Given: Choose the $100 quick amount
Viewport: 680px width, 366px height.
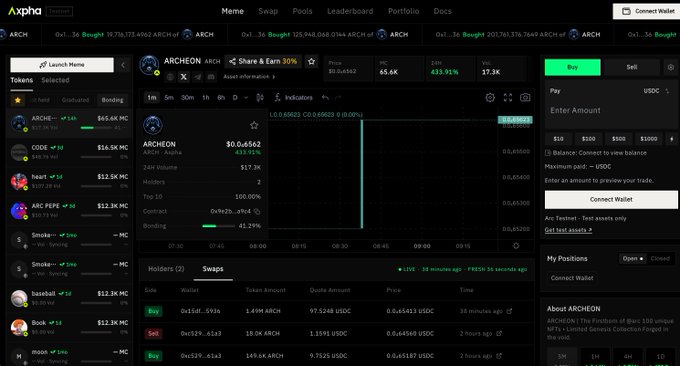Looking at the screenshot, I should 588,139.
